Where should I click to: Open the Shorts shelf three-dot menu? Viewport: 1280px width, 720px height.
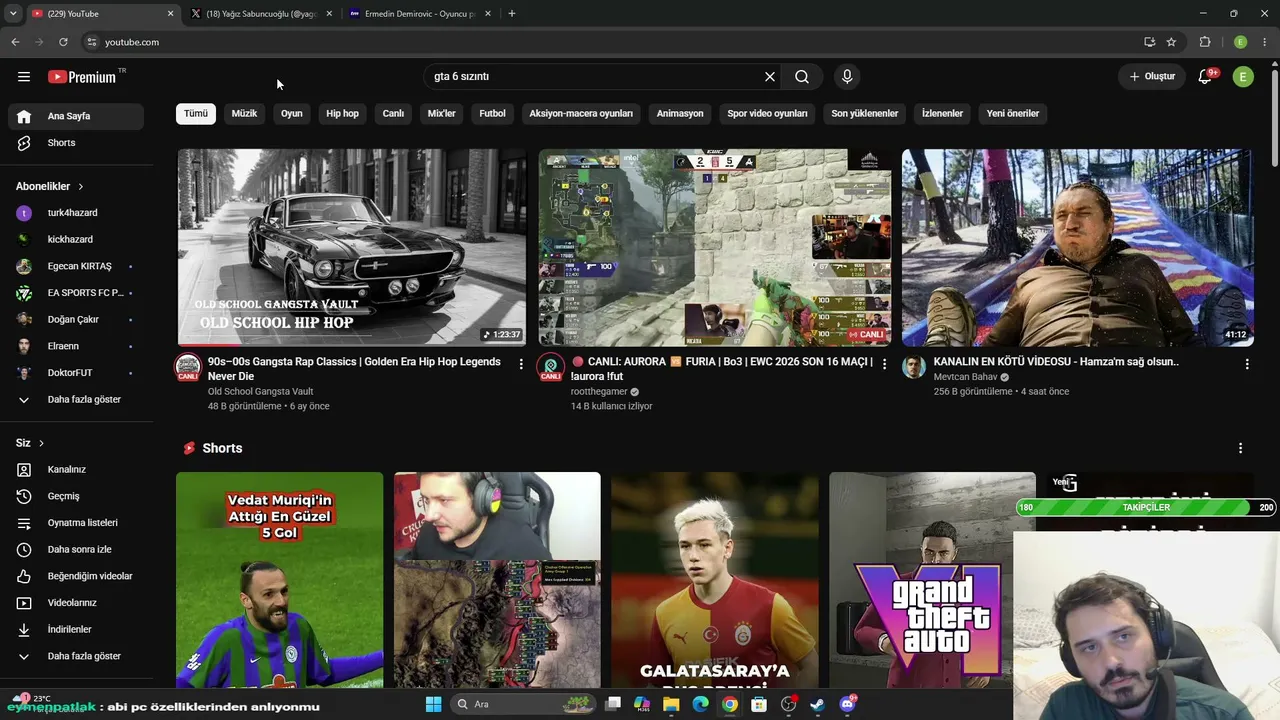pos(1241,448)
